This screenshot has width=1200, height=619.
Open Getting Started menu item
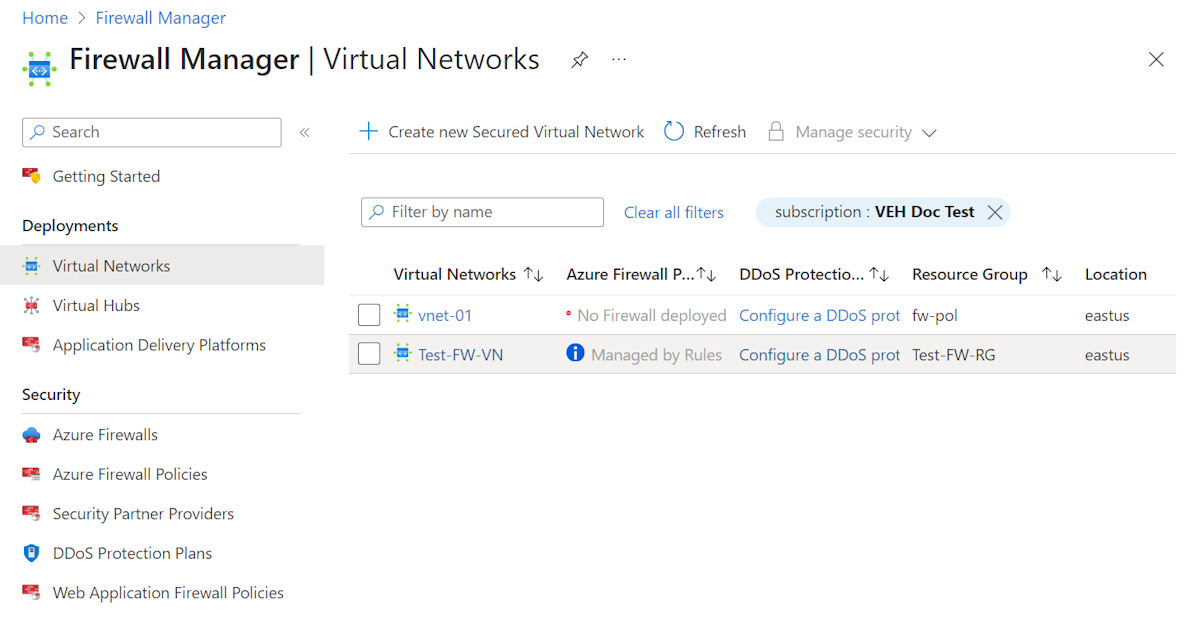point(106,176)
